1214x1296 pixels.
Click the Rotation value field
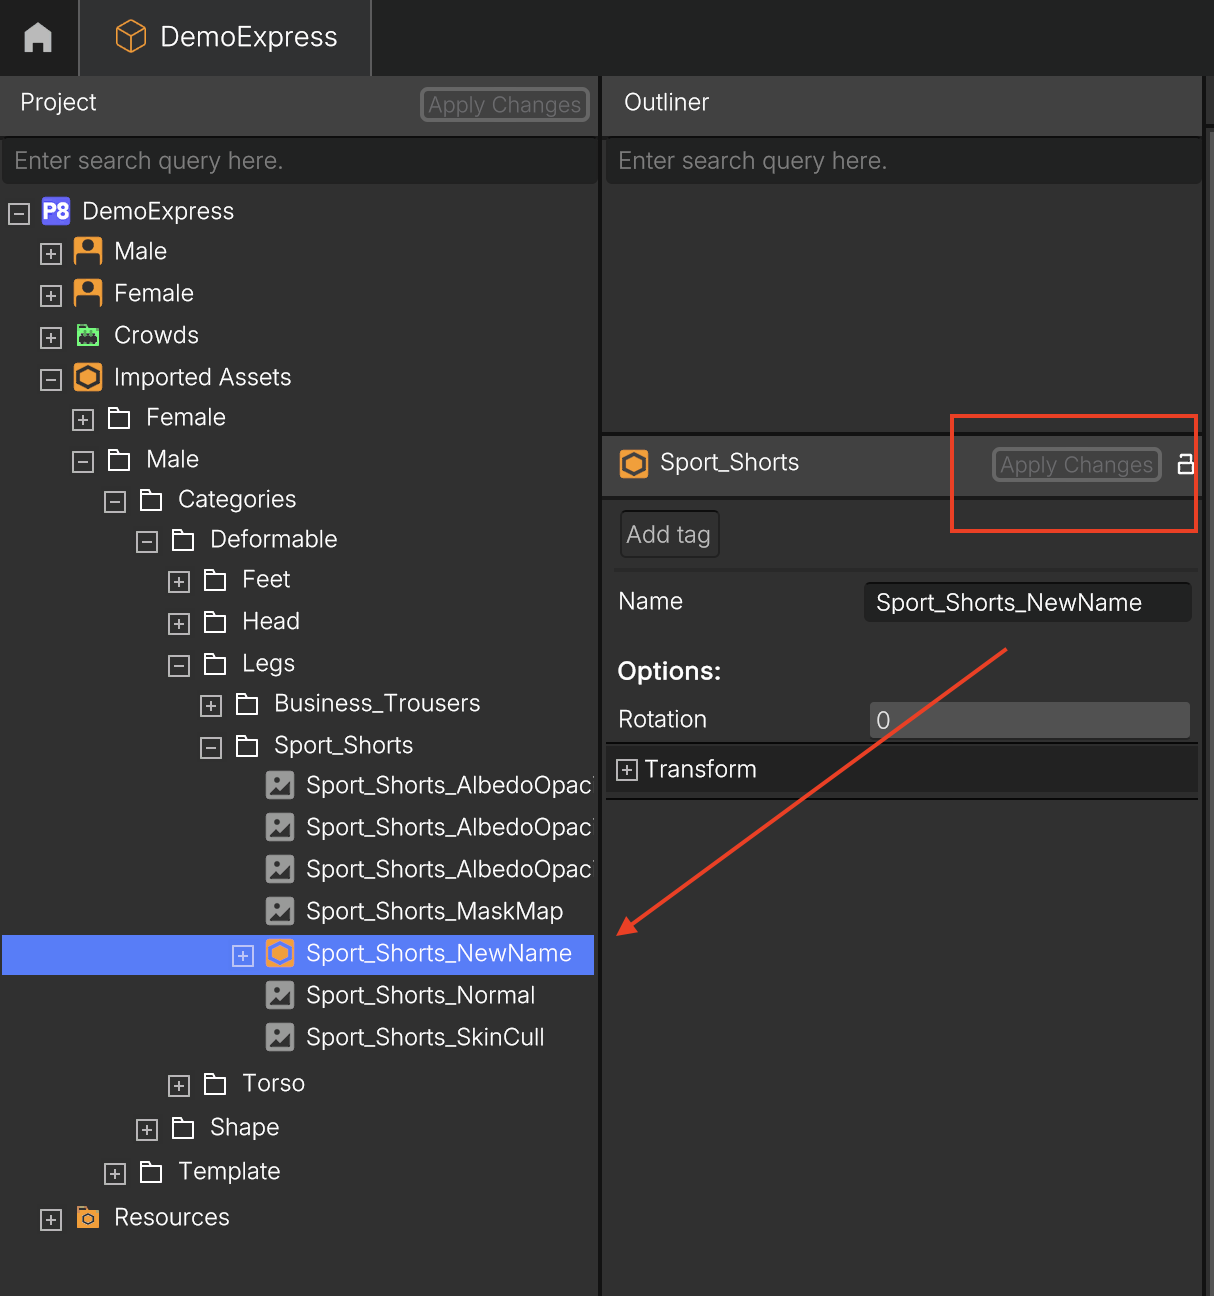[x=1030, y=720]
